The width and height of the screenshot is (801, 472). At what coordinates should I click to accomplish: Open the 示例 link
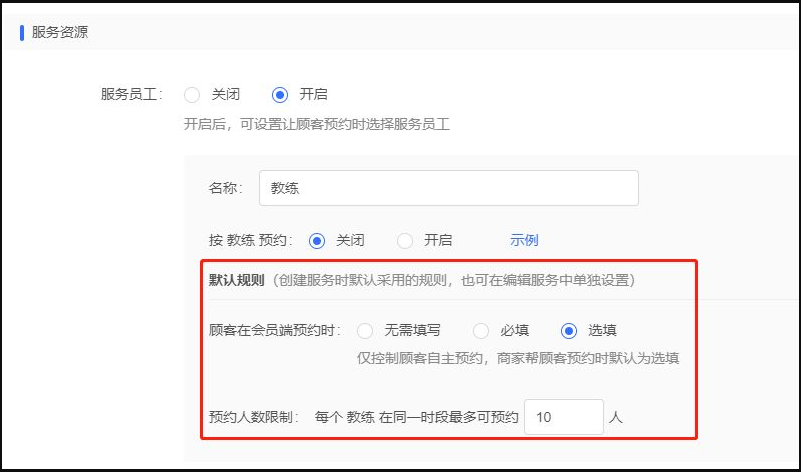click(x=524, y=240)
